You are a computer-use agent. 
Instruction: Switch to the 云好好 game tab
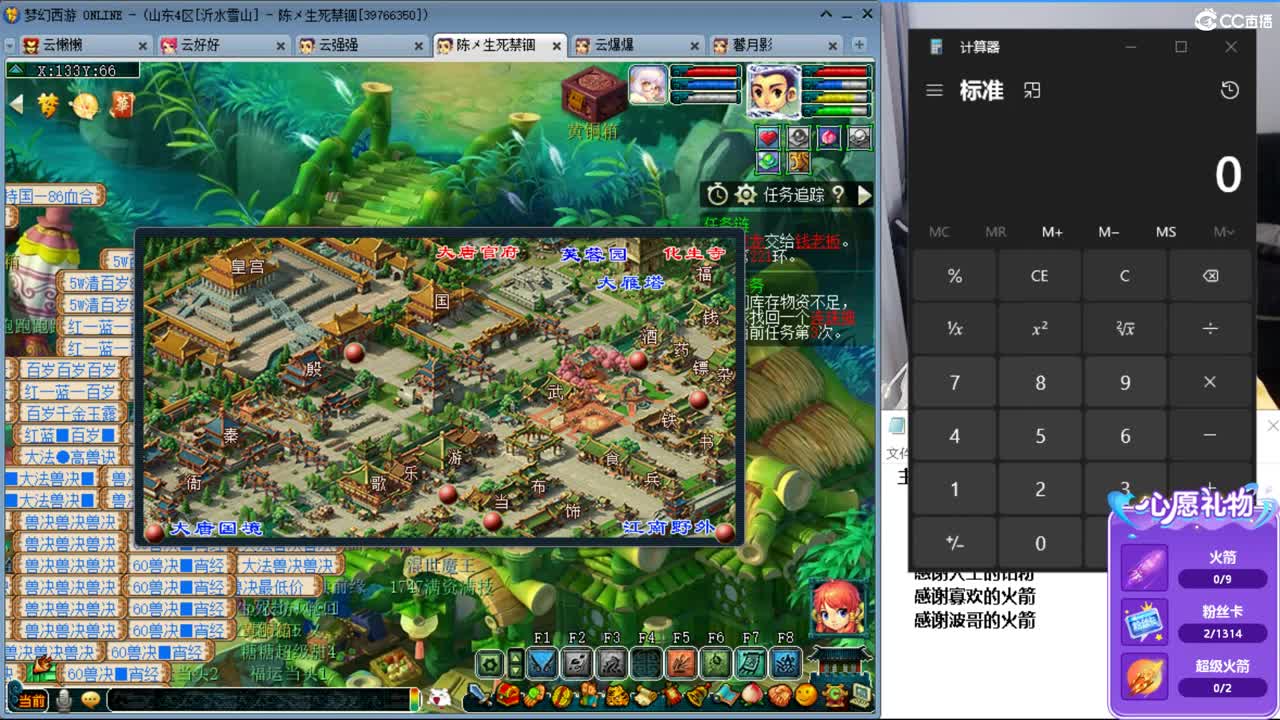(224, 45)
